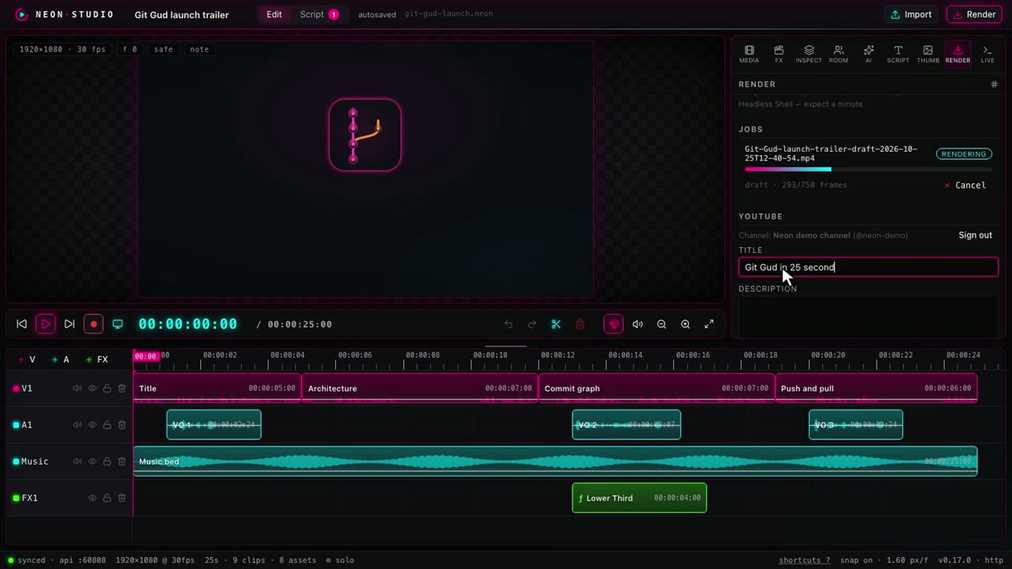Screen dimensions: 1012x569
Task: Select the Lower Third FX clip
Action: click(x=639, y=498)
